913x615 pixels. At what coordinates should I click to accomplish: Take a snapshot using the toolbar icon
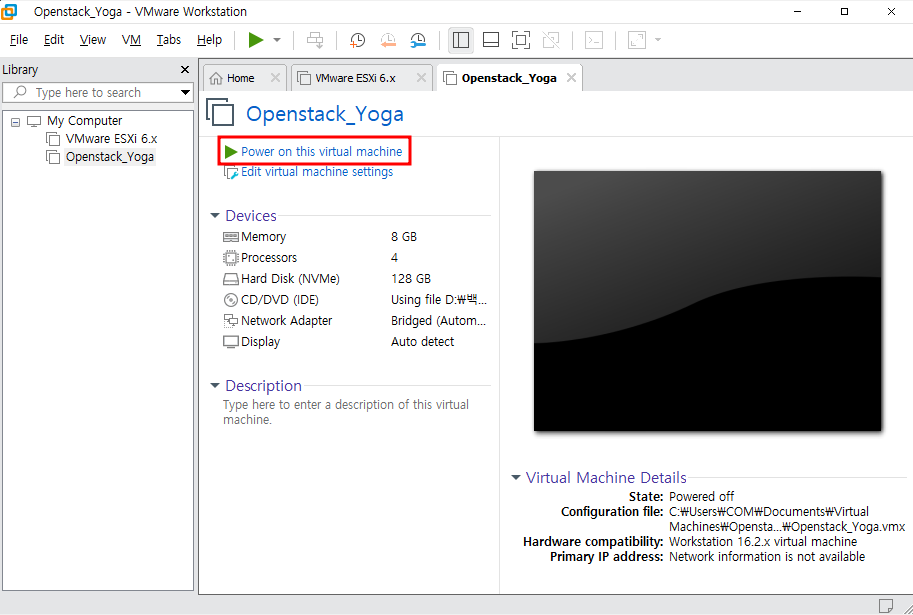(357, 40)
